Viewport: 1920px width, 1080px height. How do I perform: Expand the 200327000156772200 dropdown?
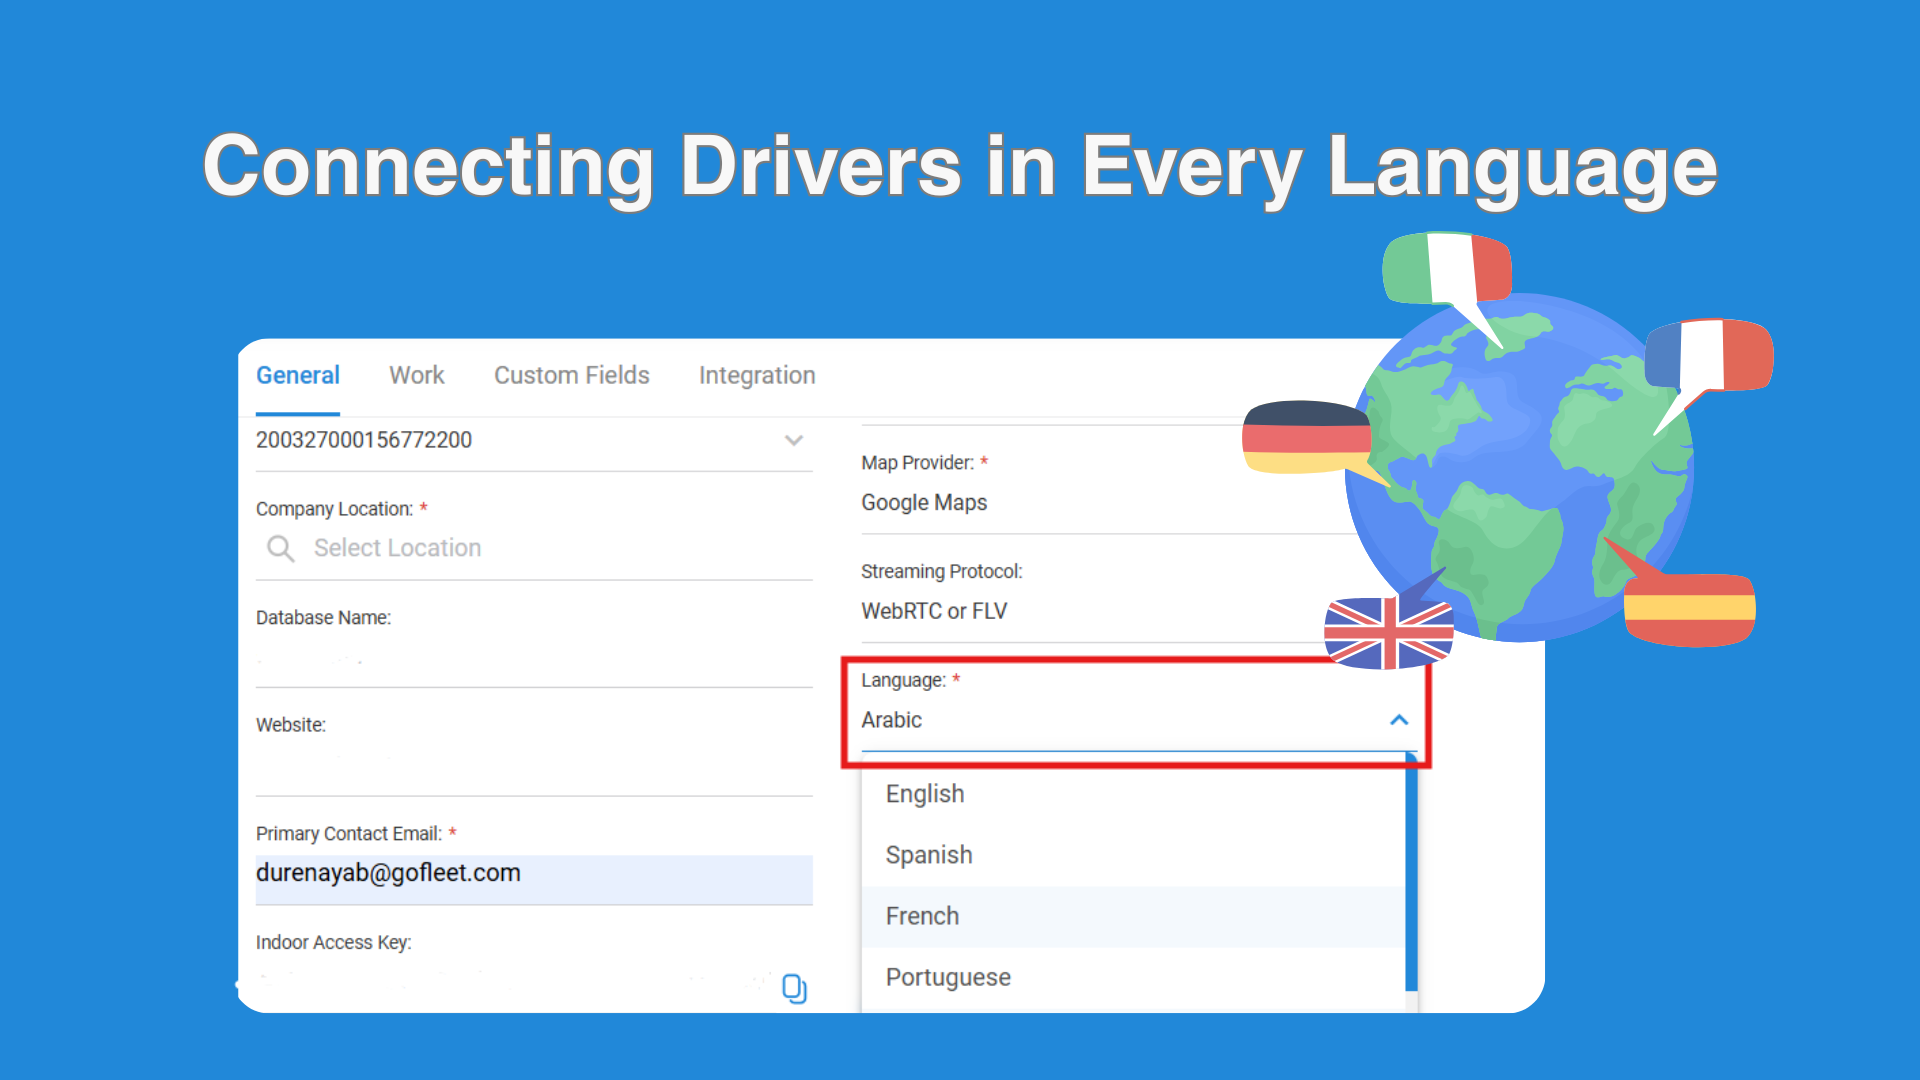tap(794, 441)
